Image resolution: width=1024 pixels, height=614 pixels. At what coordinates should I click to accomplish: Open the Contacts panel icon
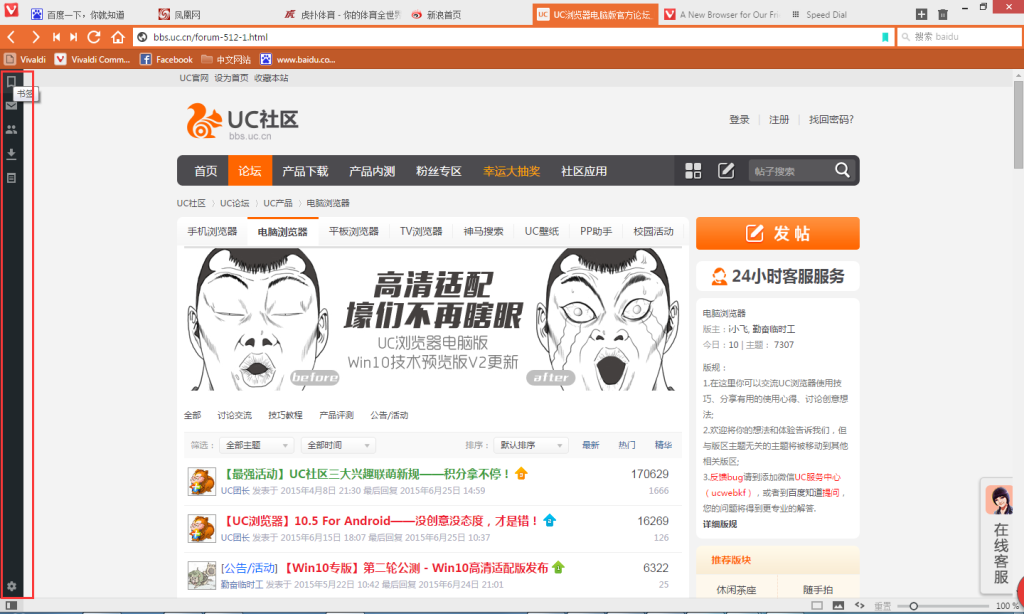[12, 130]
